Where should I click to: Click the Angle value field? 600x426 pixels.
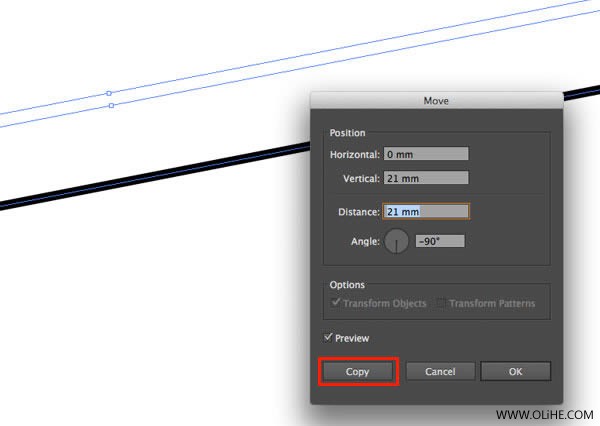pos(440,241)
